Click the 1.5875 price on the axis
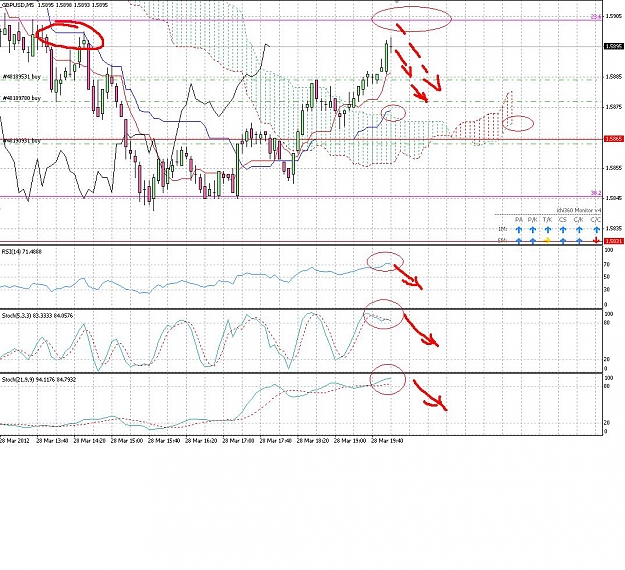Screen dimensions: 625x570 pos(614,107)
